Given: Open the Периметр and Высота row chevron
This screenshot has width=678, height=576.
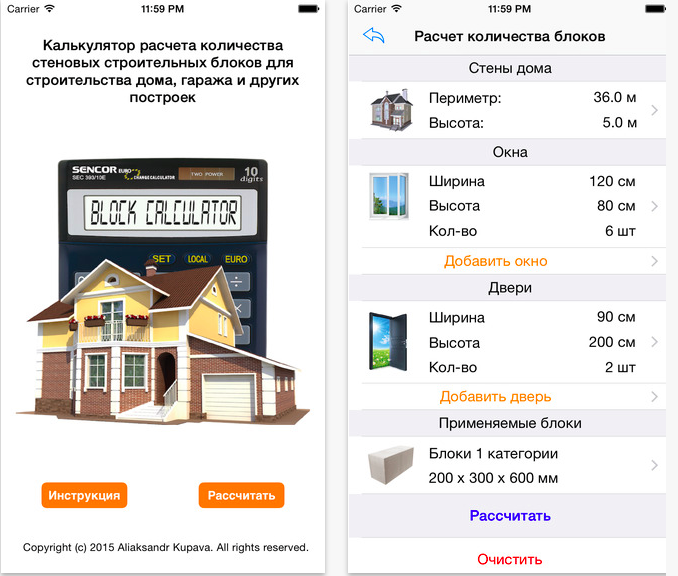Looking at the screenshot, I should click(x=654, y=110).
